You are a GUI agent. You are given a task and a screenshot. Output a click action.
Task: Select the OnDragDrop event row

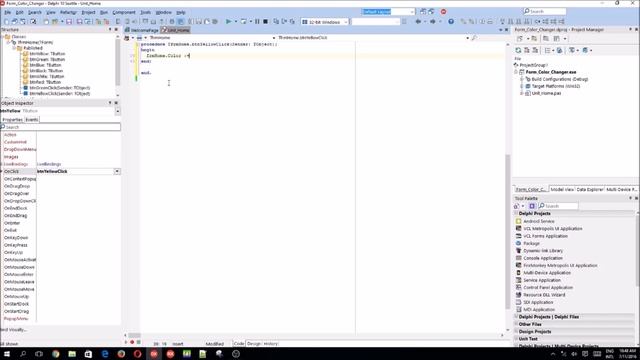pyautogui.click(x=60, y=186)
